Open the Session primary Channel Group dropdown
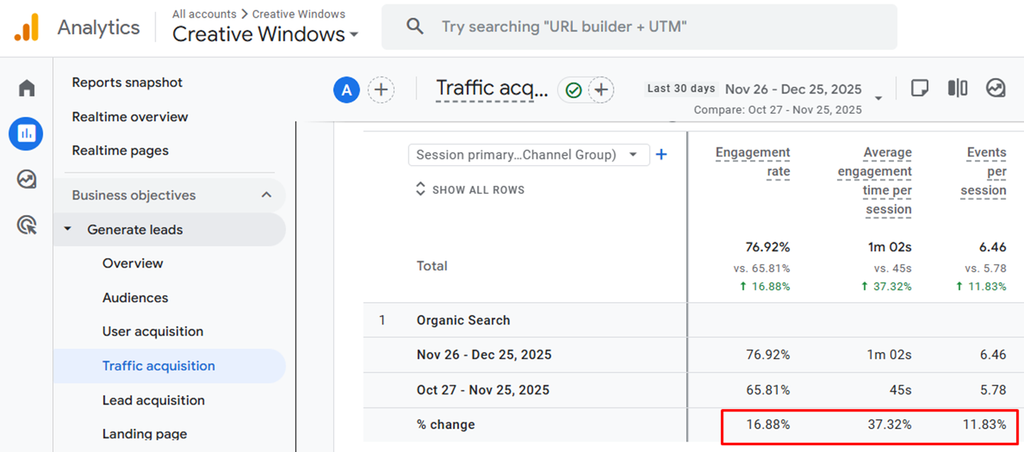The height and width of the screenshot is (452, 1024). pyautogui.click(x=529, y=155)
